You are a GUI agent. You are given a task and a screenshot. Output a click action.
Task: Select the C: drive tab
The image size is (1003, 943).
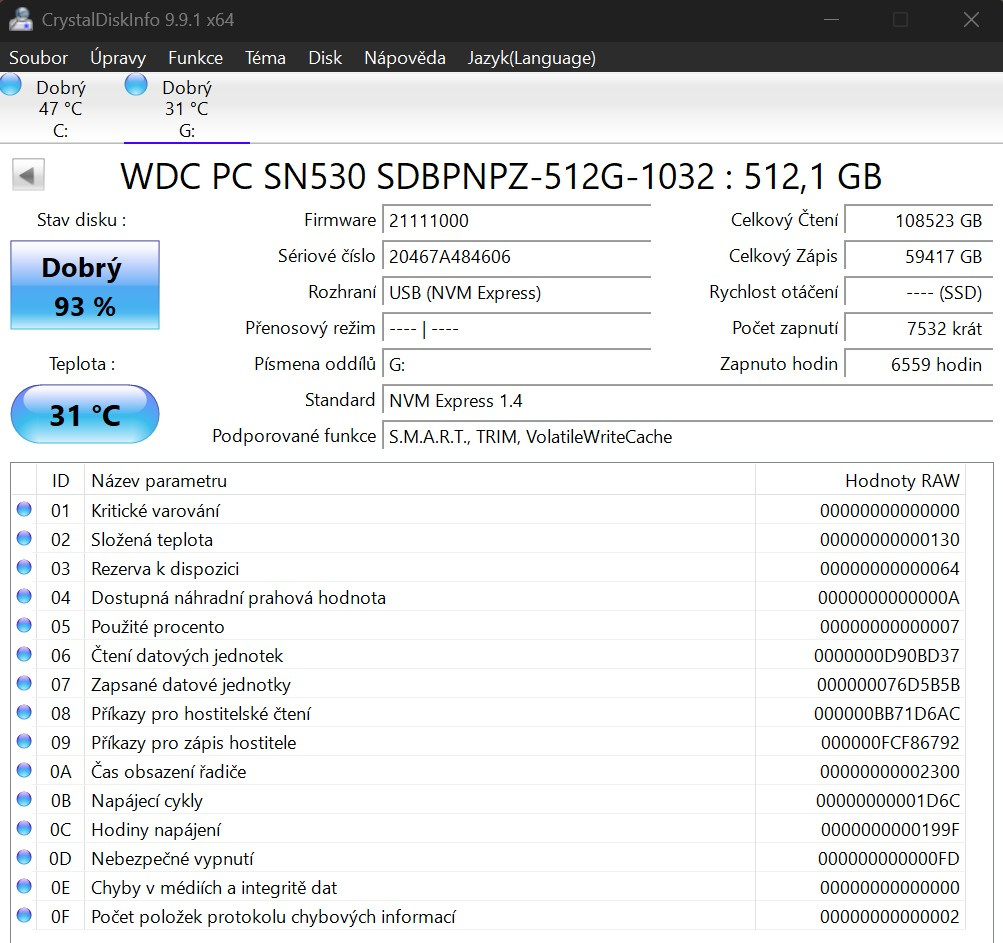click(x=61, y=108)
